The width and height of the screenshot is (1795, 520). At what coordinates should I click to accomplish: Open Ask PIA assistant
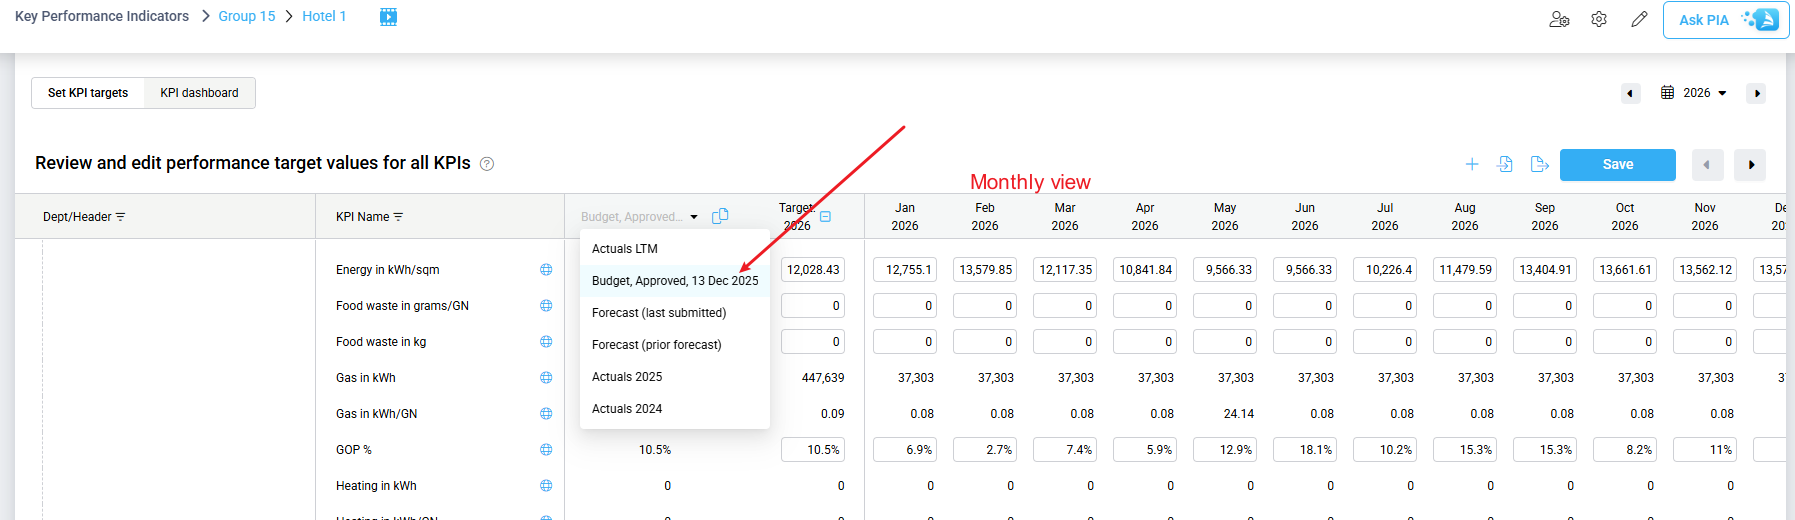coord(1726,20)
